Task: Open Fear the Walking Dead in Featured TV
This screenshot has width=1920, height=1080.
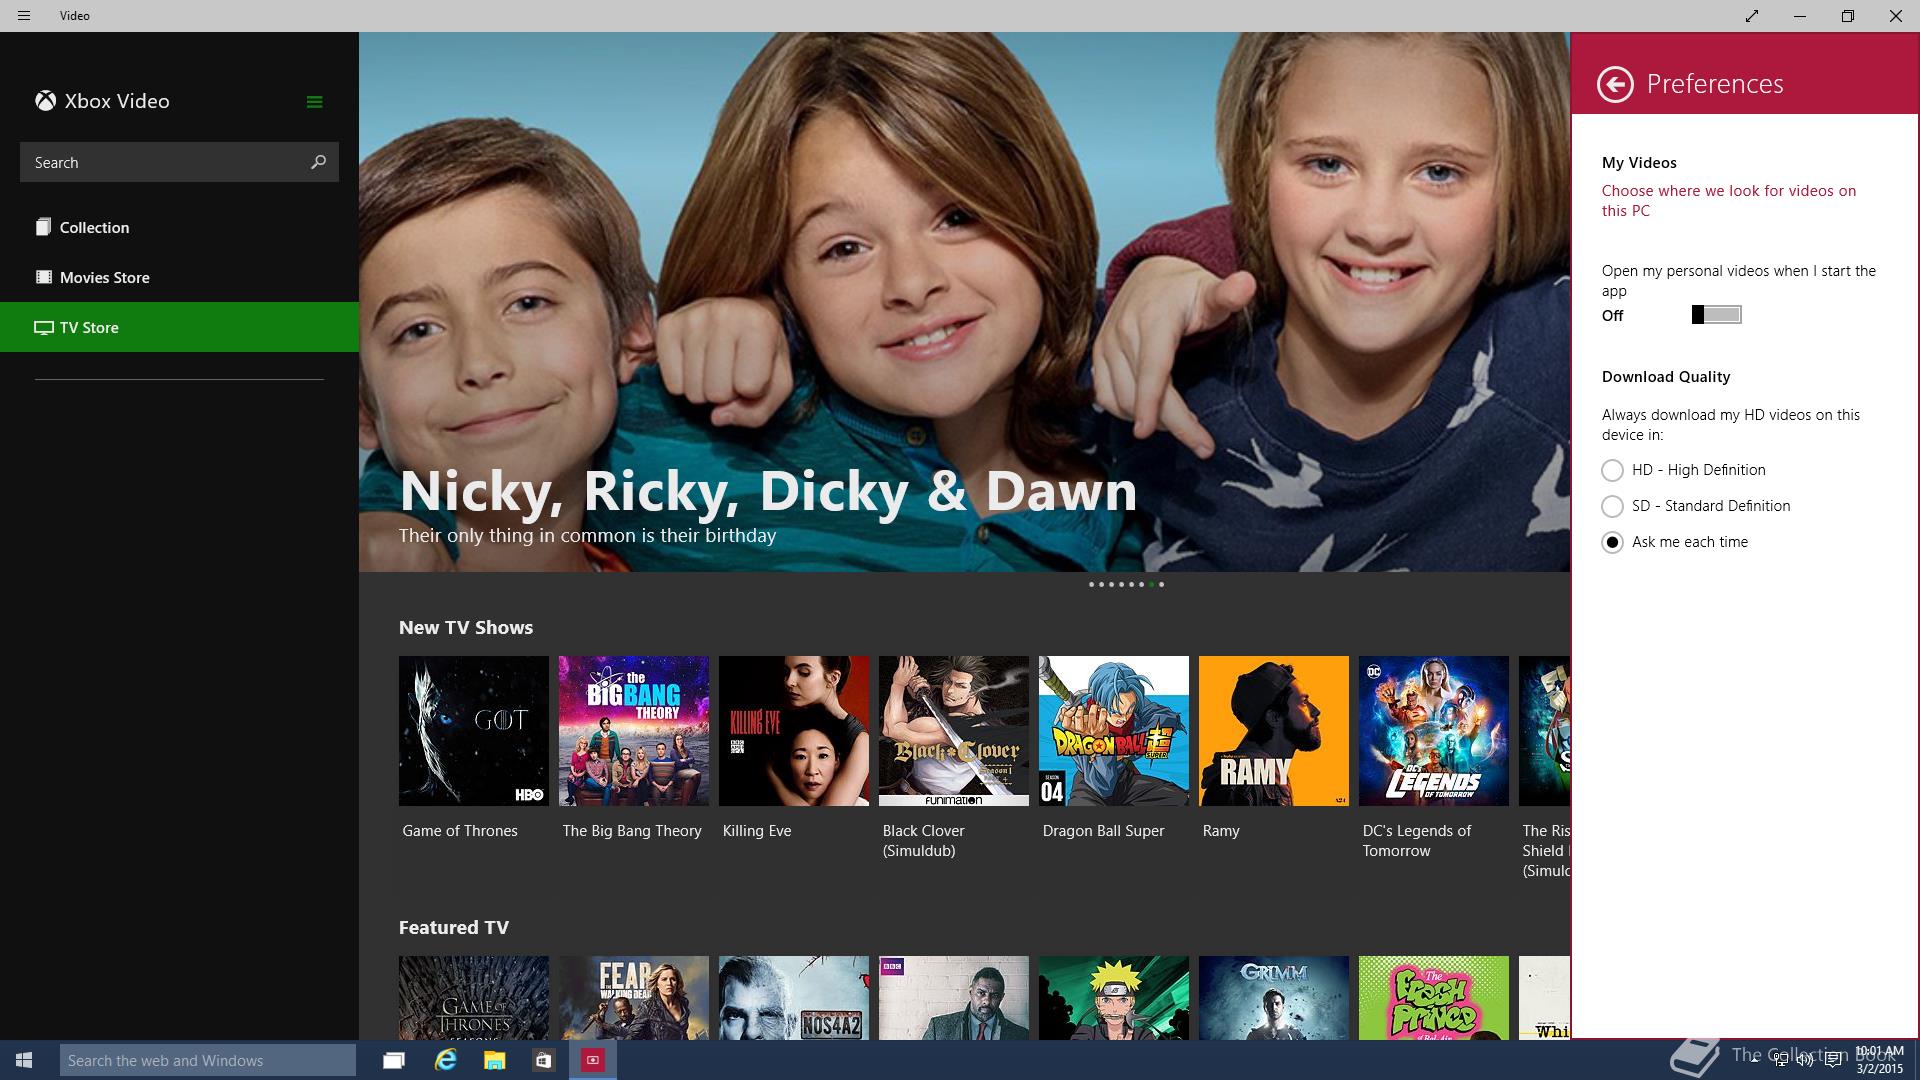Action: (634, 998)
